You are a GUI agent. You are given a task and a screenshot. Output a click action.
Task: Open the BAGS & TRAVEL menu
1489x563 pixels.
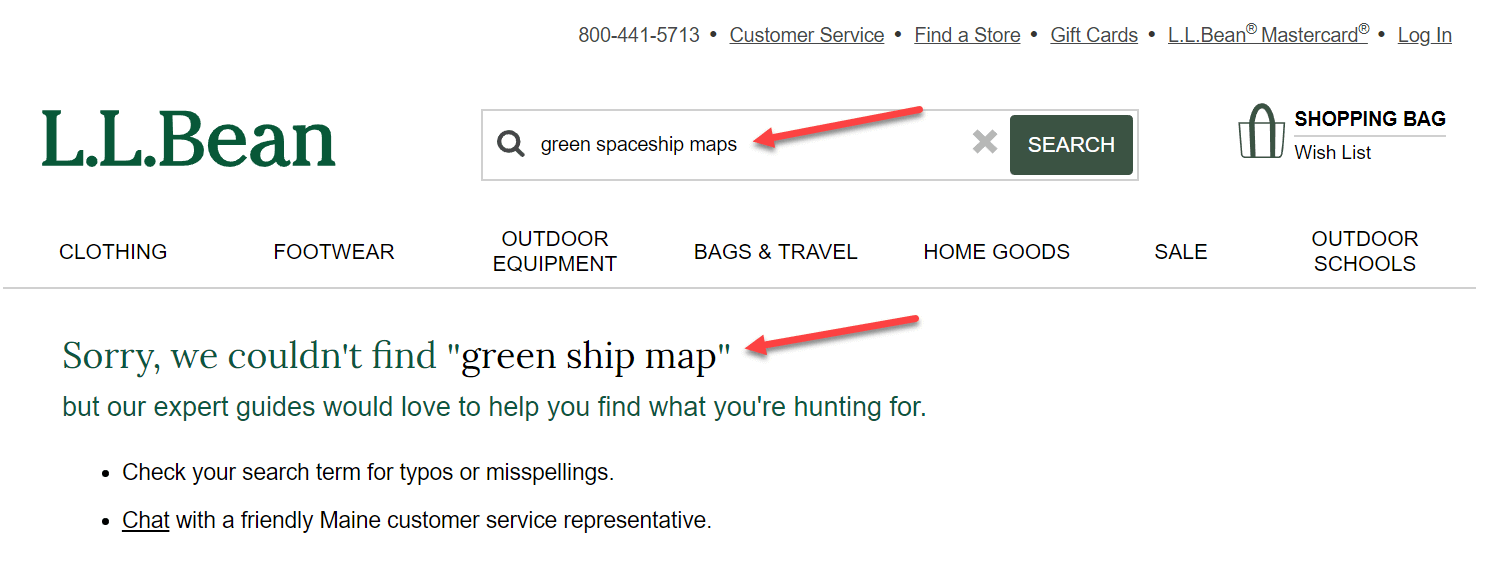(x=776, y=252)
